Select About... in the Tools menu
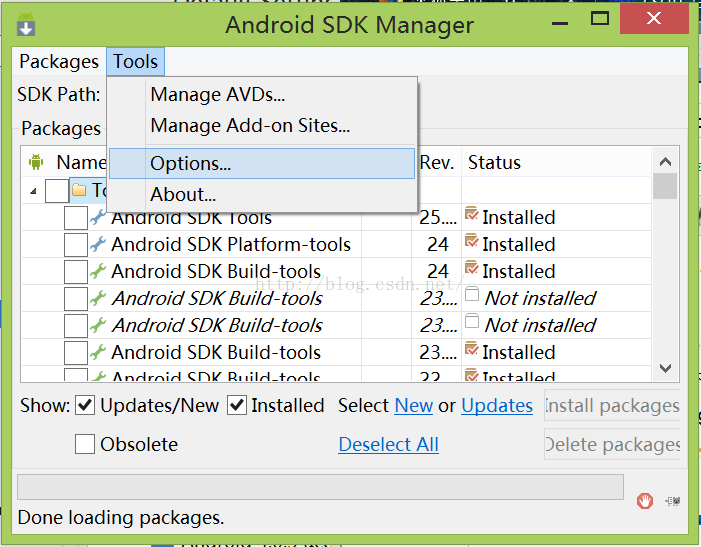Image resolution: width=701 pixels, height=547 pixels. pos(262,194)
